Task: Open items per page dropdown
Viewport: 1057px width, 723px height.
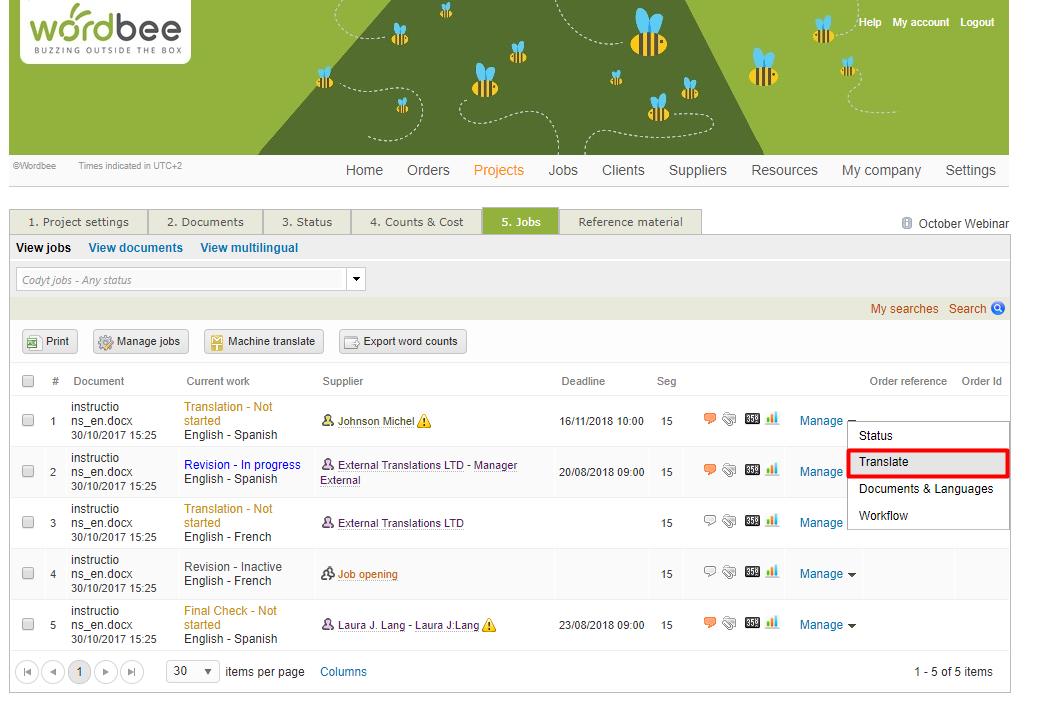Action: [x=193, y=672]
